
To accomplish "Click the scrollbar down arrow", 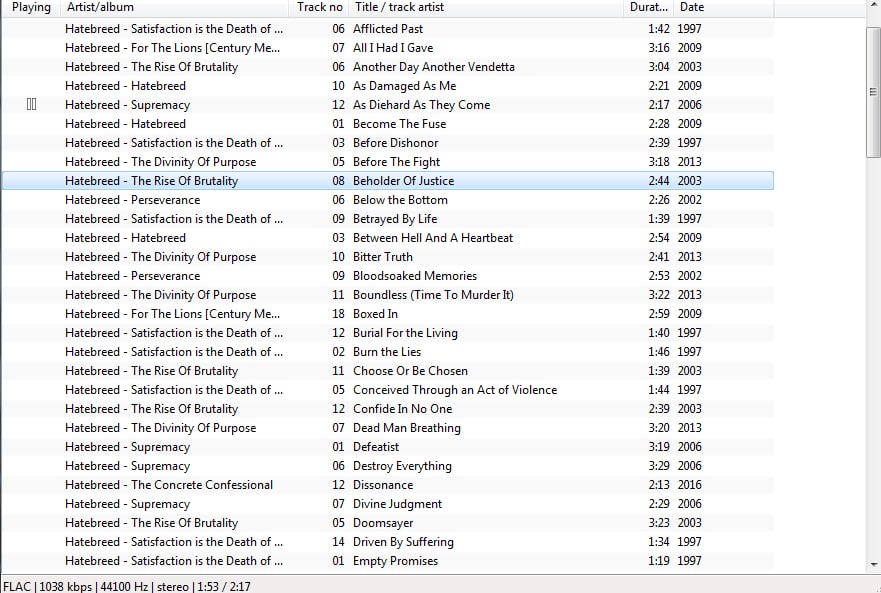I will click(x=873, y=564).
